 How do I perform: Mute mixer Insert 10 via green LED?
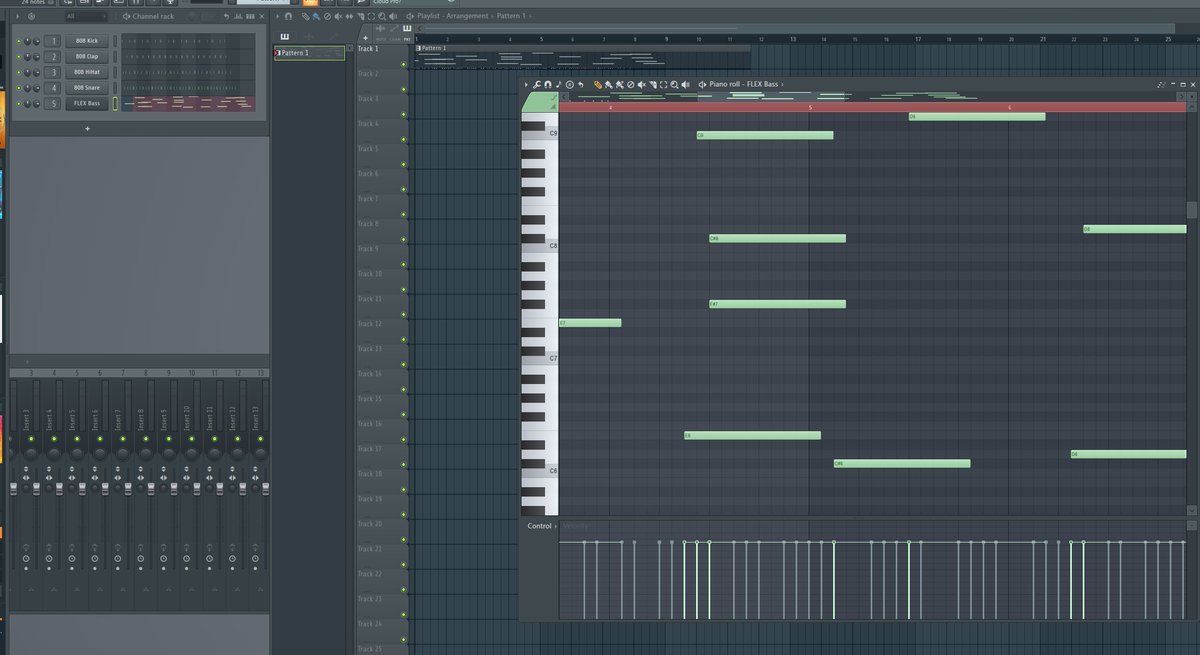[191, 440]
